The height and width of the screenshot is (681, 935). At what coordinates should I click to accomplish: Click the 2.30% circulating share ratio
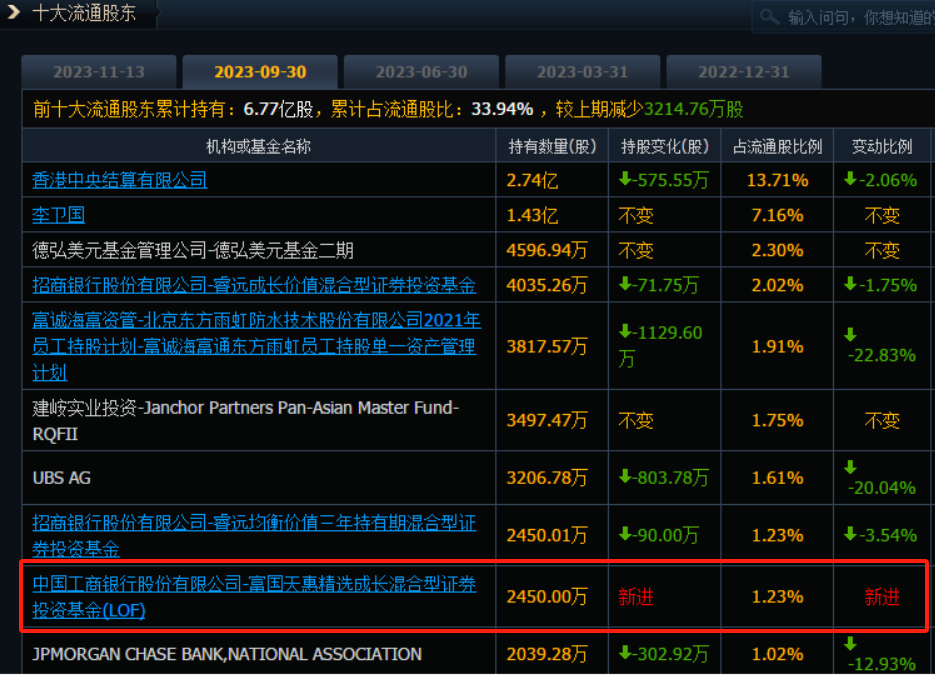click(778, 250)
